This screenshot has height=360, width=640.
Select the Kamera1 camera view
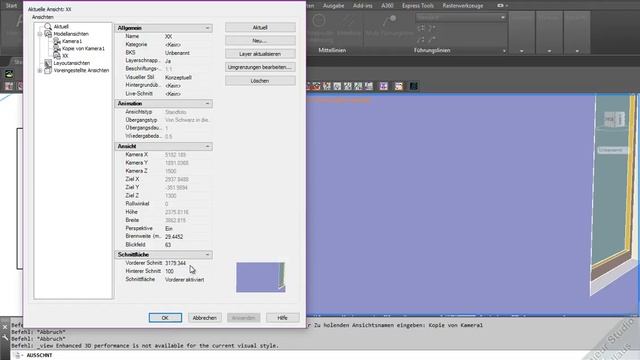[72, 41]
